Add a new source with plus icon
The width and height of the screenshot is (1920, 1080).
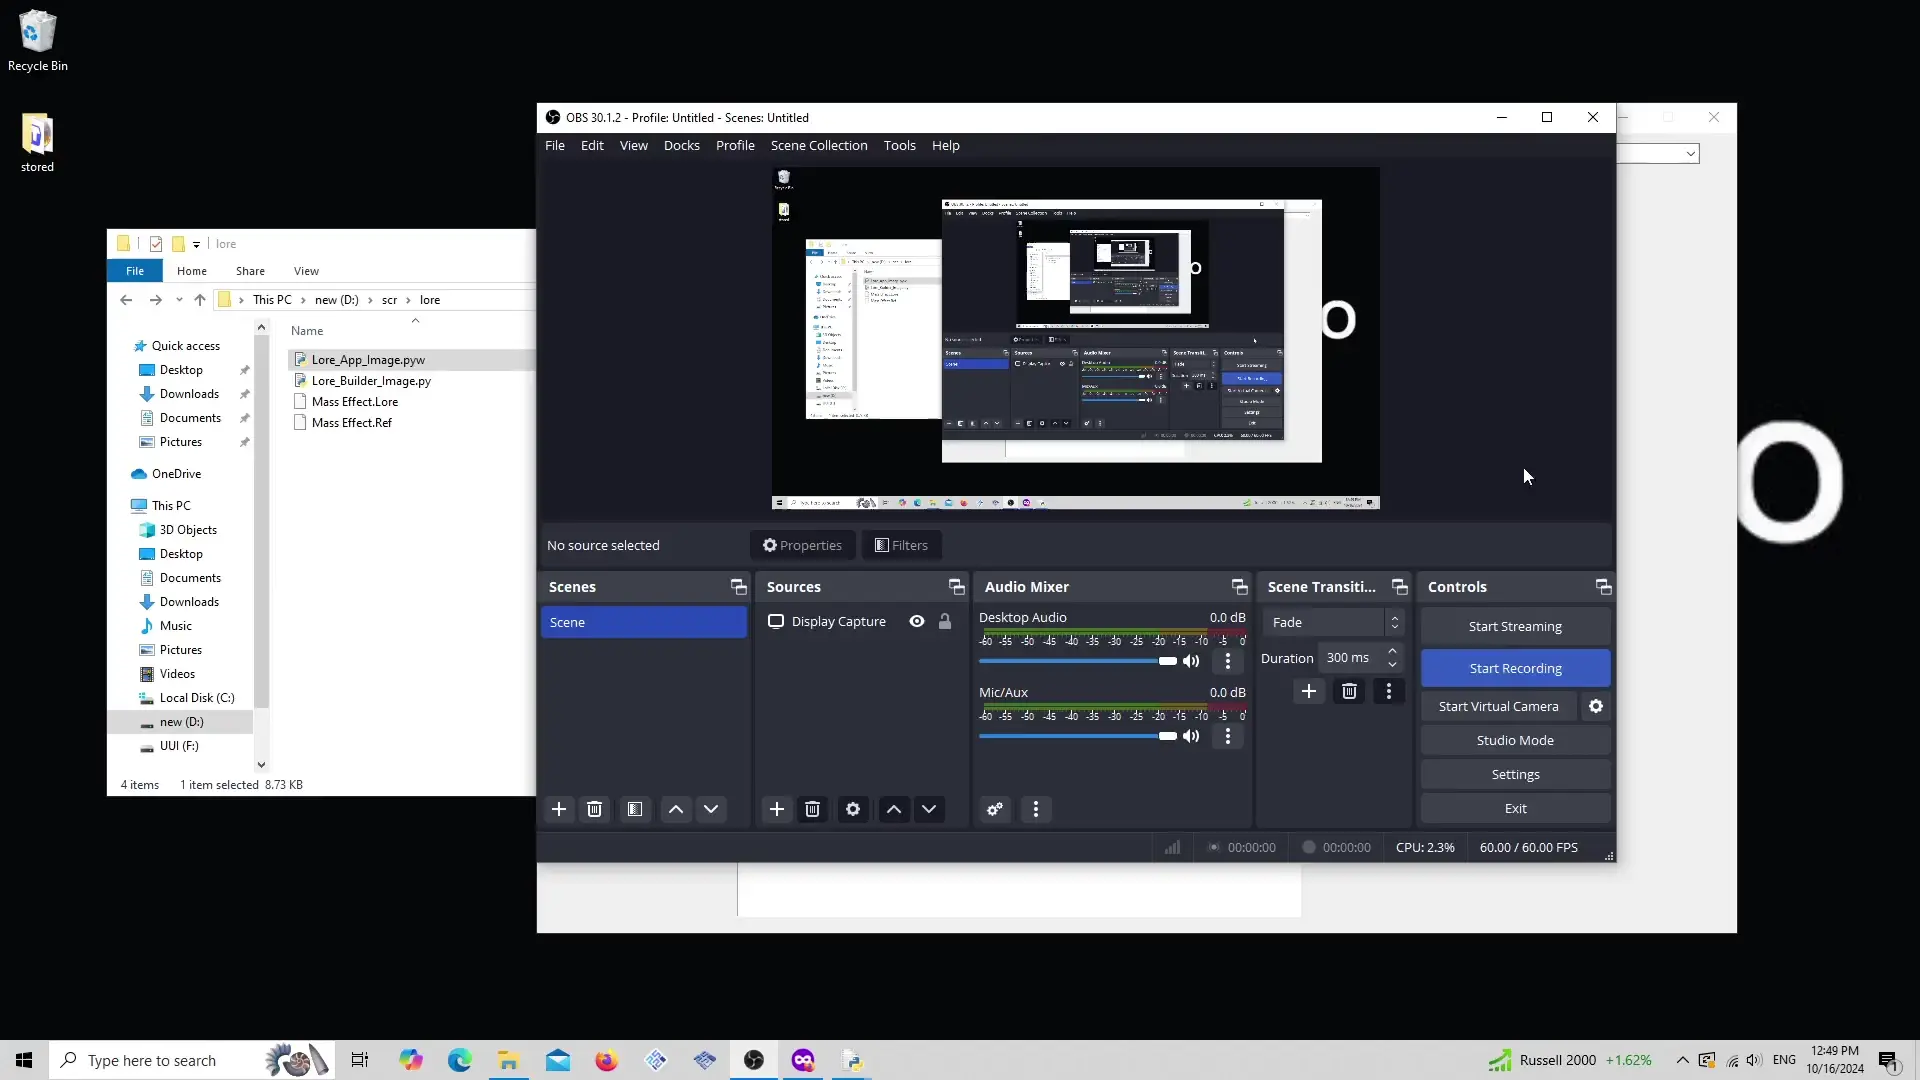777,809
